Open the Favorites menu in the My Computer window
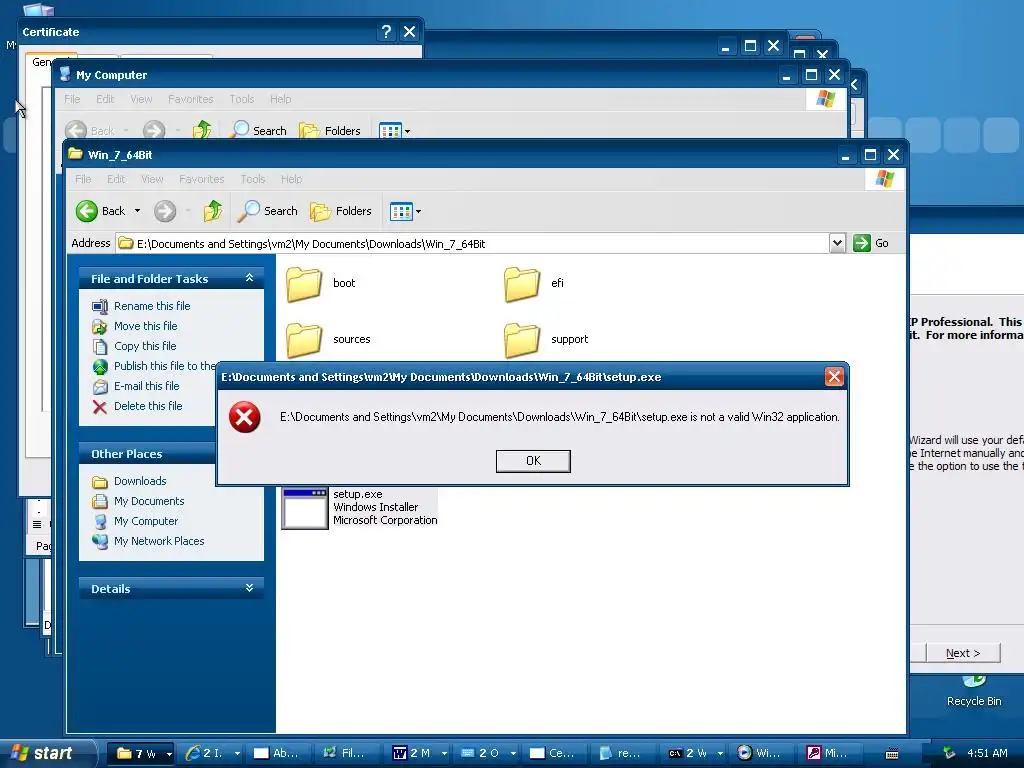Image resolution: width=1024 pixels, height=768 pixels. click(191, 99)
